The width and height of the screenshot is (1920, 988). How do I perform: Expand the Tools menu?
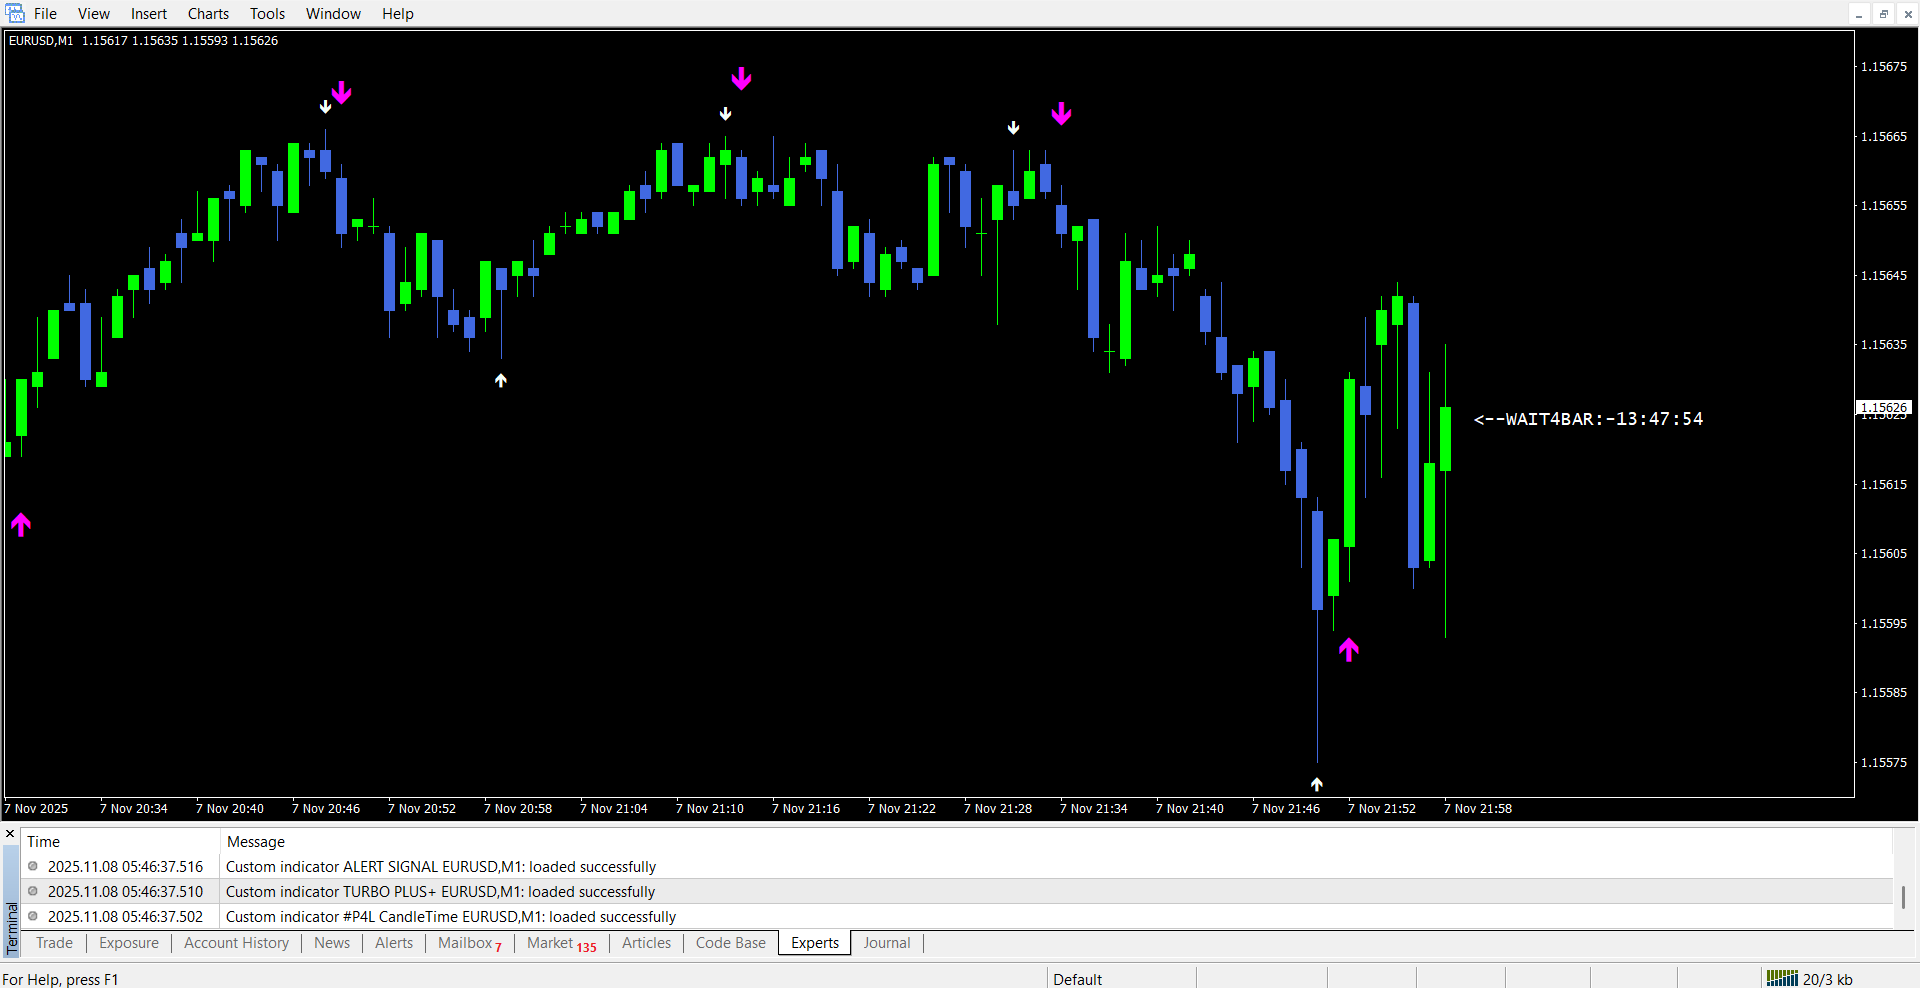click(267, 14)
